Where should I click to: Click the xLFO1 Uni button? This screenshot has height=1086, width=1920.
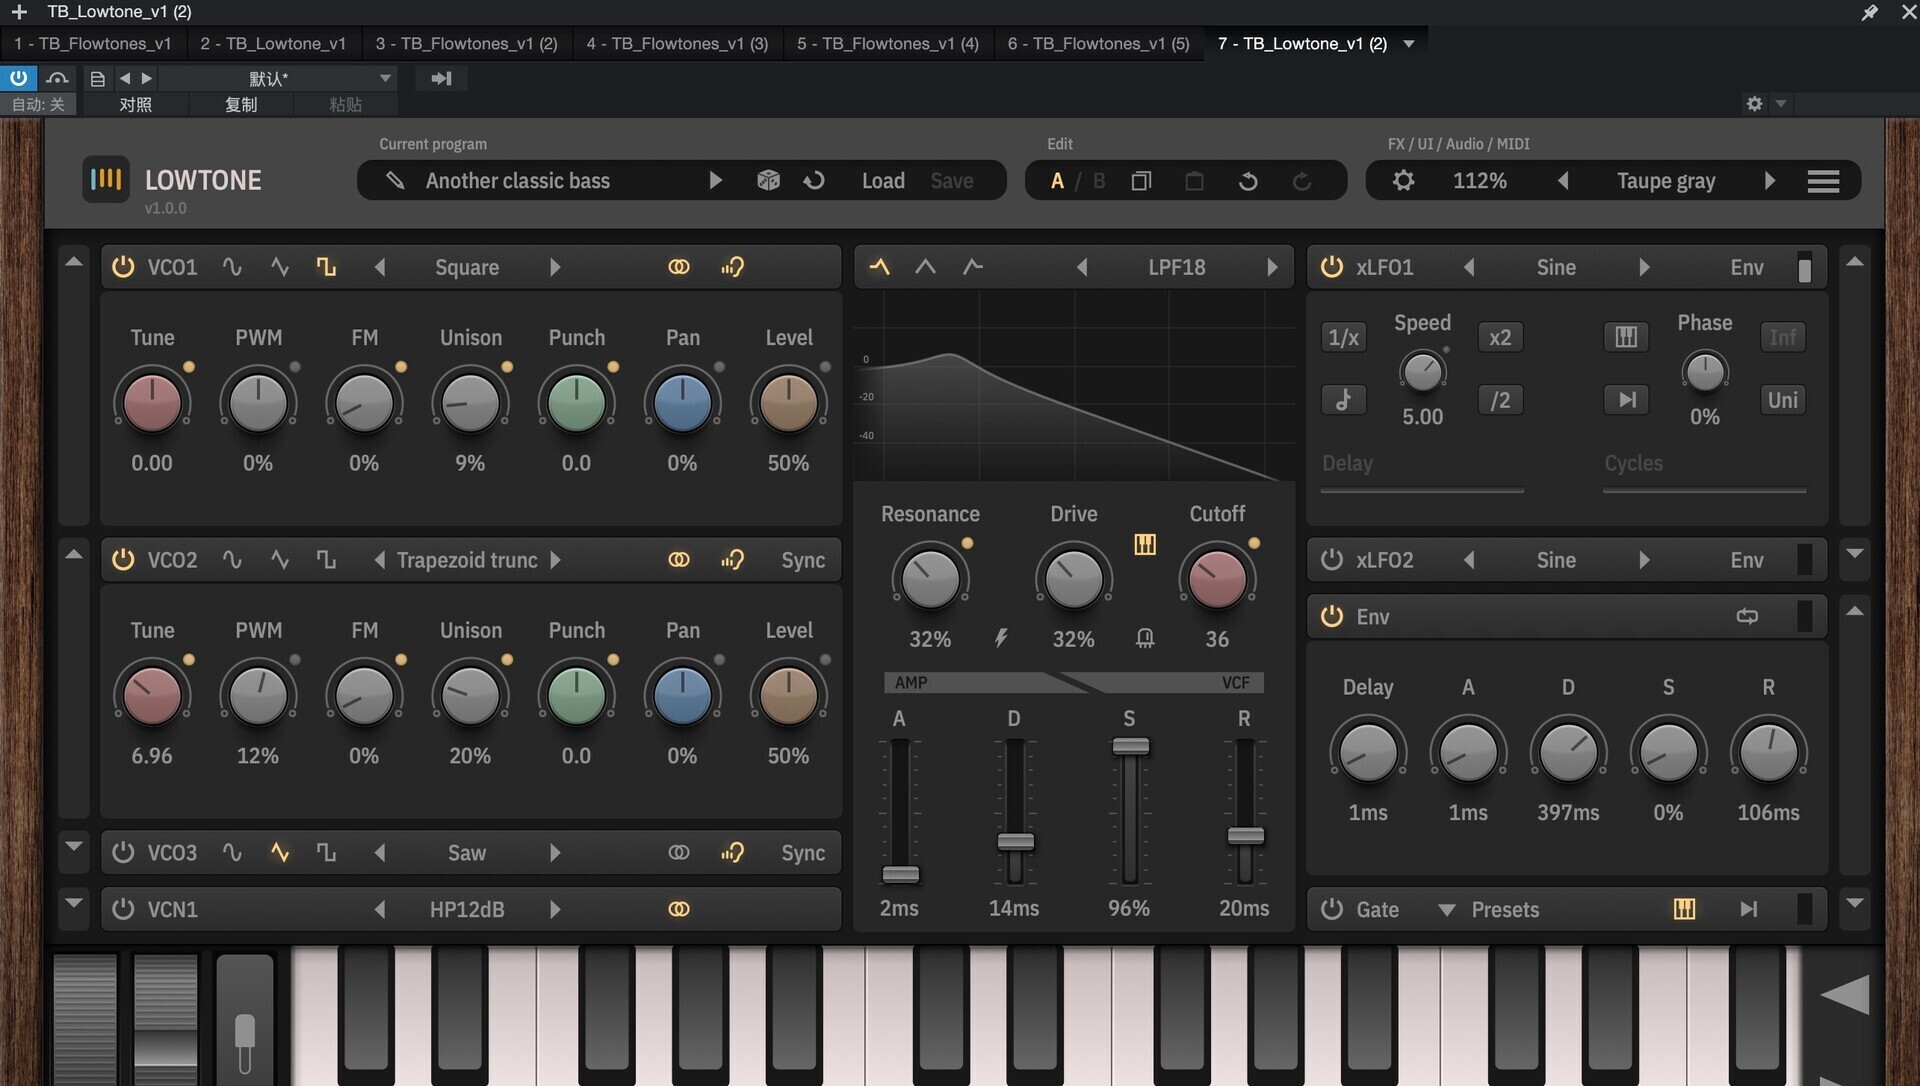click(x=1782, y=400)
